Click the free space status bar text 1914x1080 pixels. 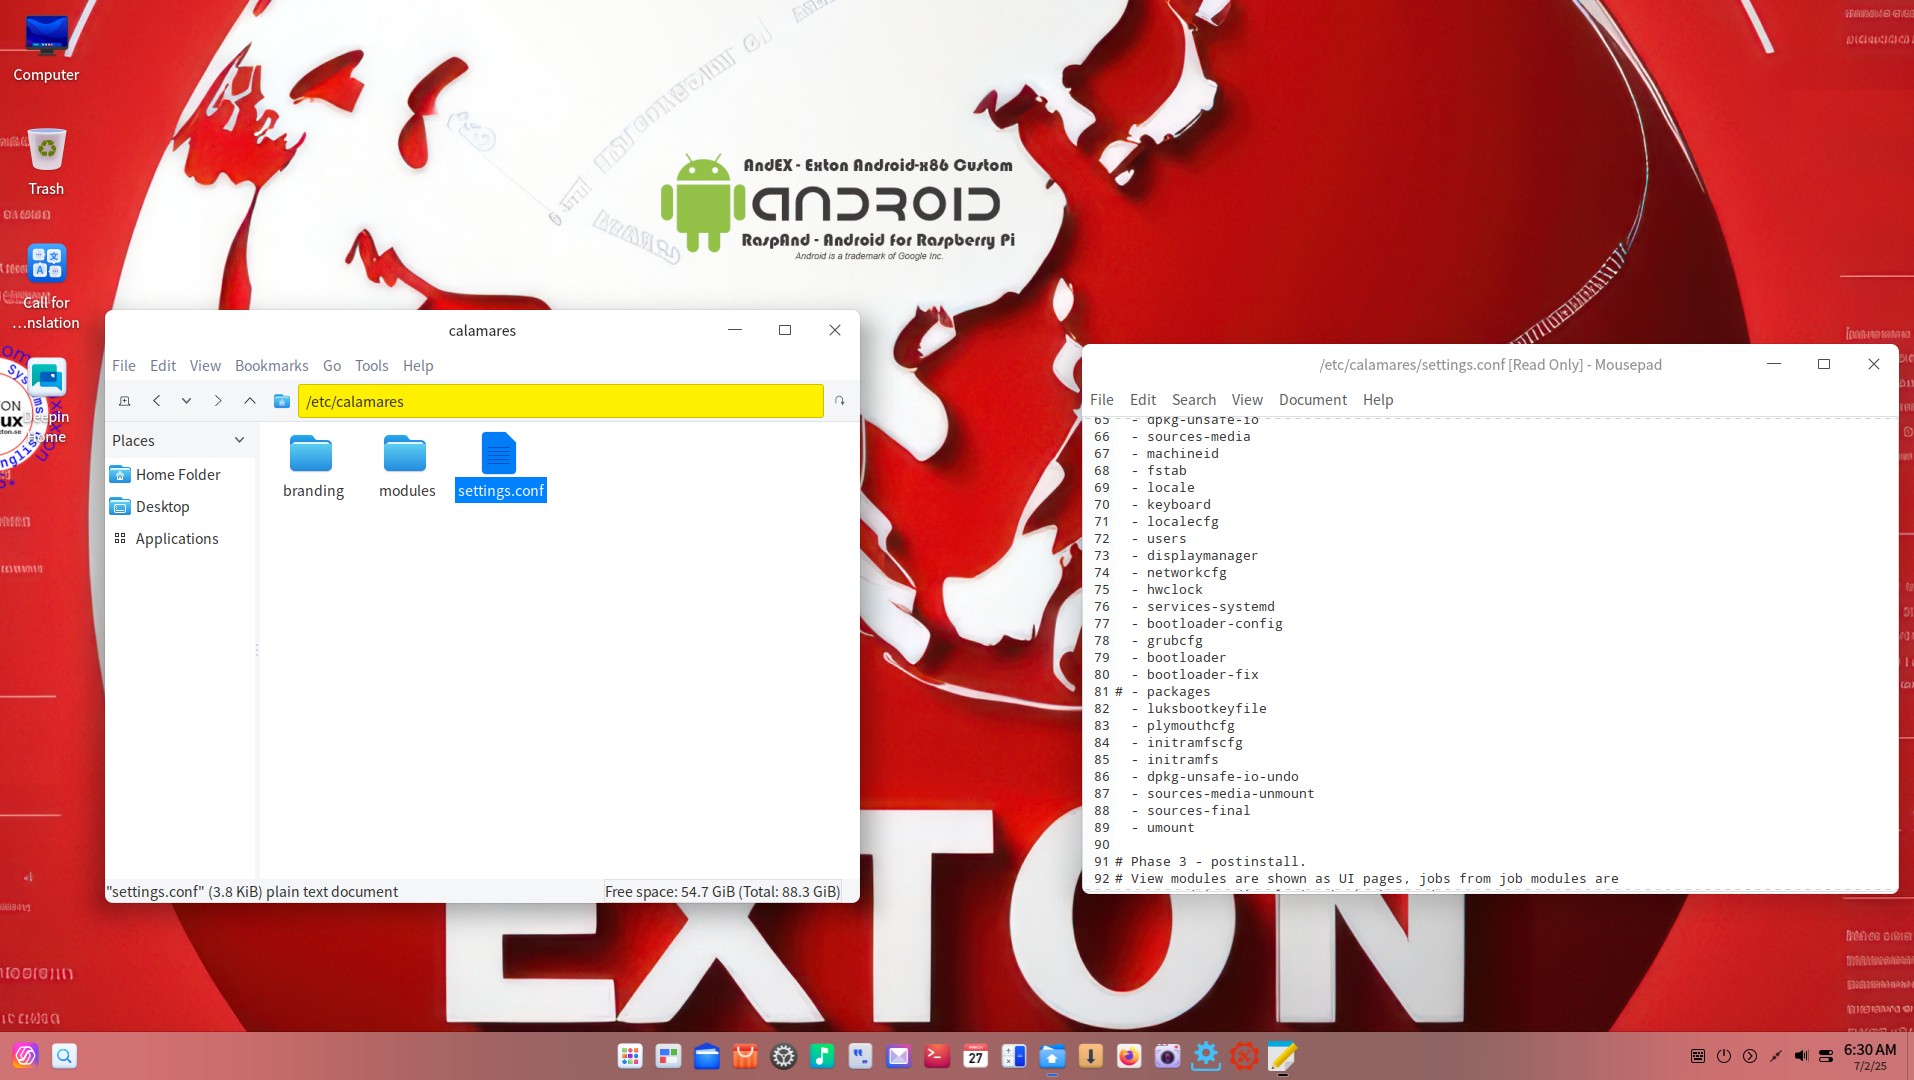[722, 892]
